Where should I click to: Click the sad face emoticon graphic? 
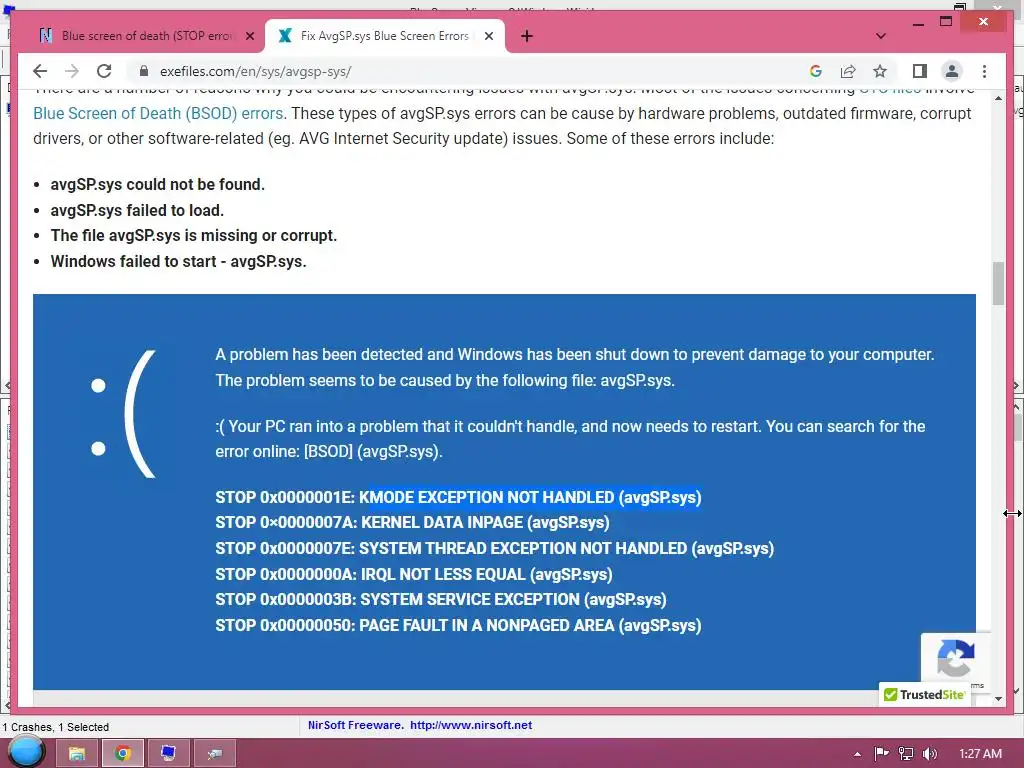[x=123, y=415]
